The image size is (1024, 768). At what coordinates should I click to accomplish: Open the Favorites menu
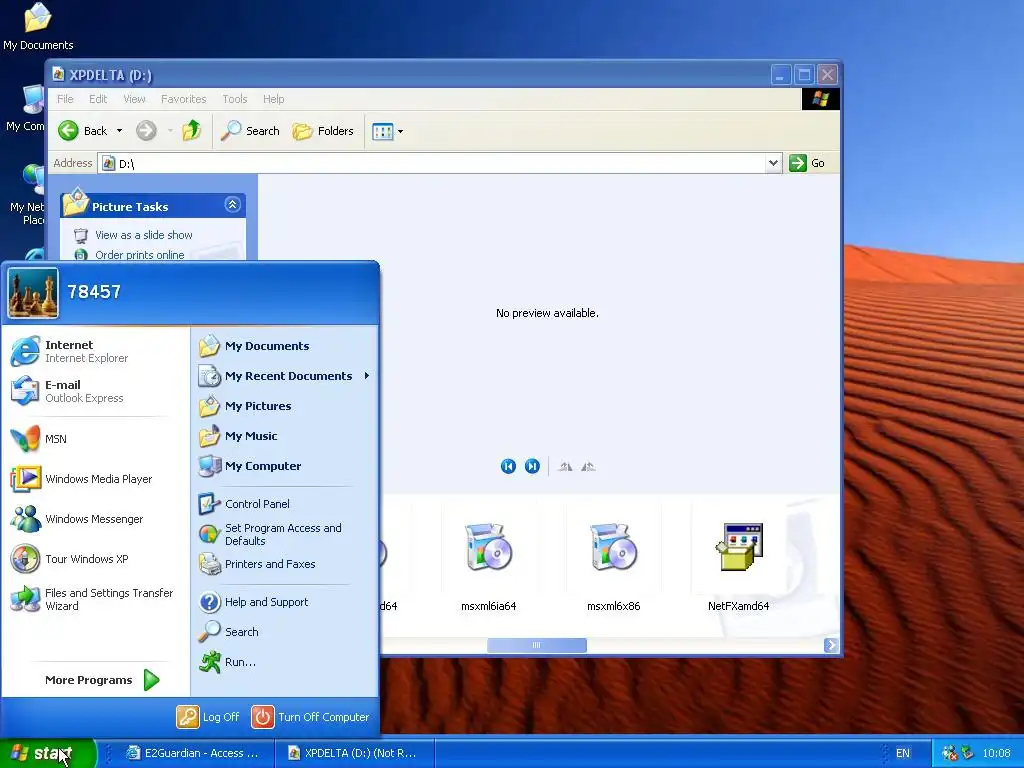click(184, 99)
